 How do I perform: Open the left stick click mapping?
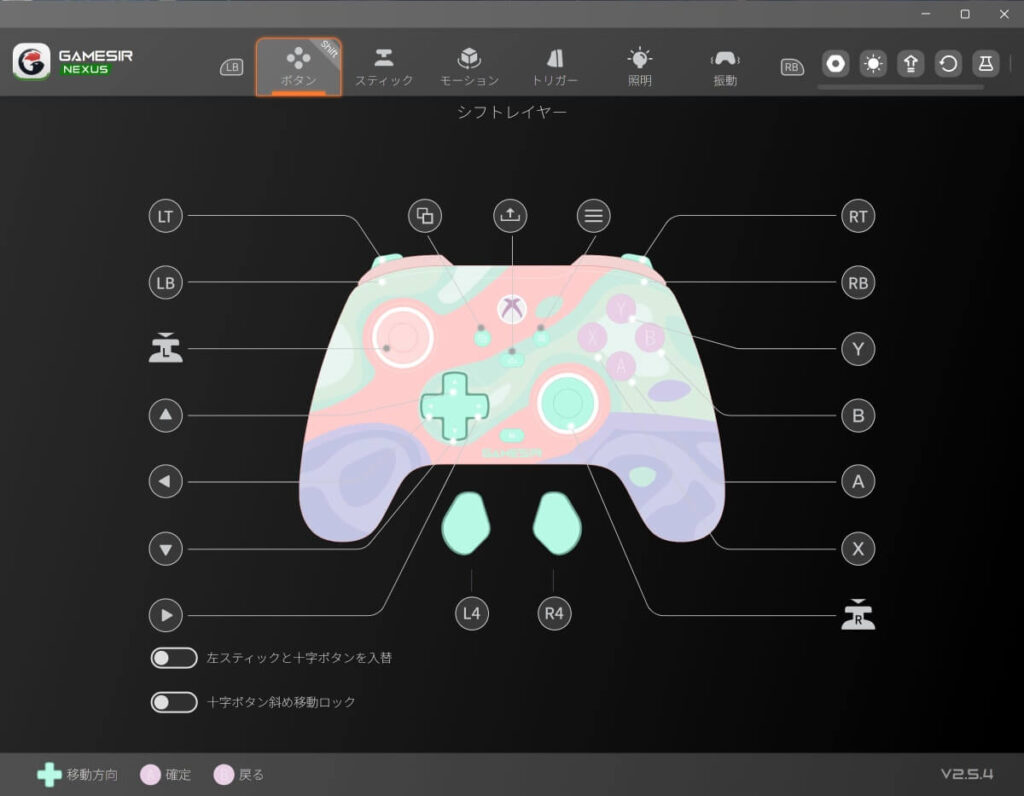pyautogui.click(x=165, y=348)
